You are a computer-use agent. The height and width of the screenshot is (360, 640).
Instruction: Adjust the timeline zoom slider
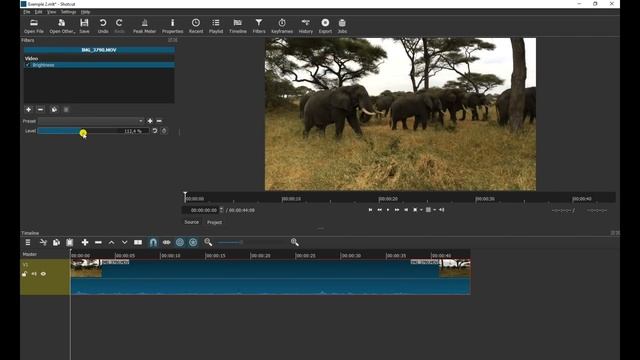coord(251,242)
